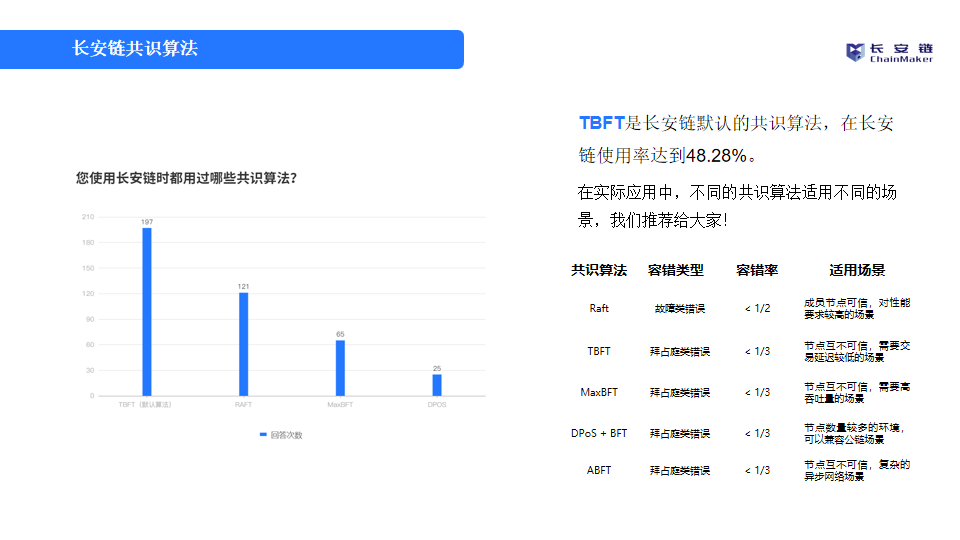Click the blue 回答次数 legend swatch
Viewport: 960px width, 540px height.
(x=263, y=435)
